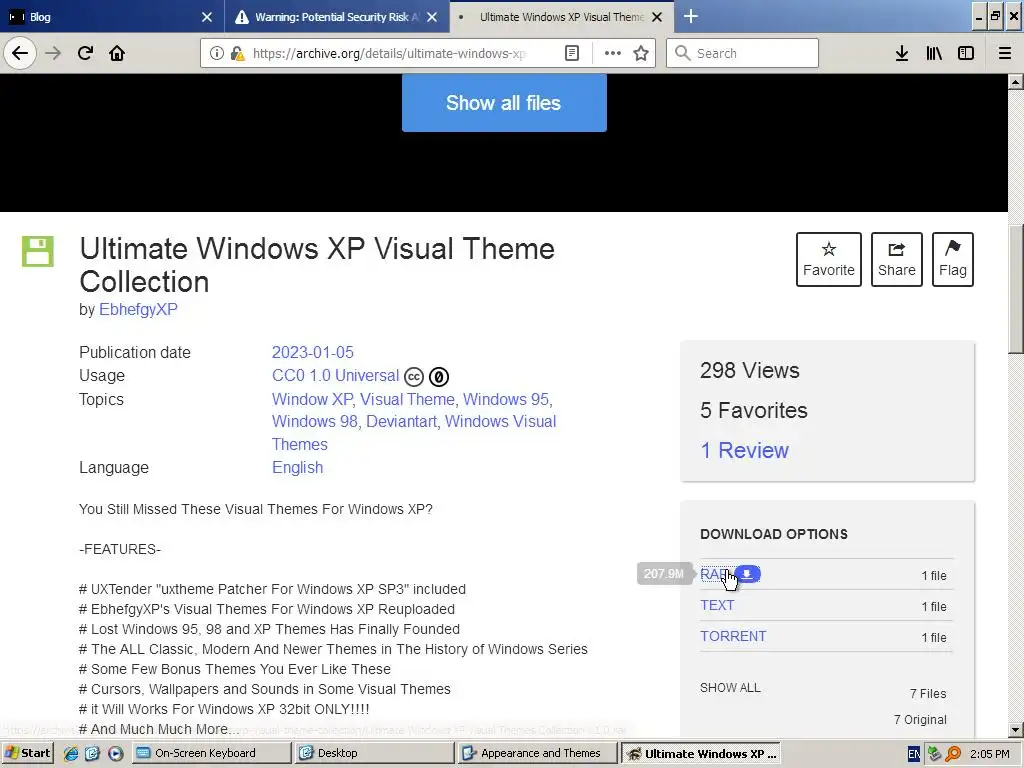The image size is (1024, 768).
Task: Open the Share button
Action: point(897,259)
